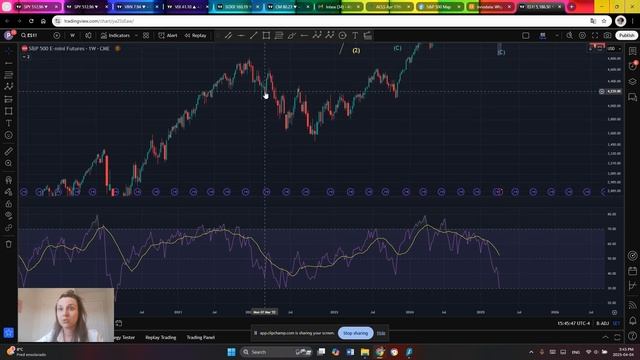Select the Measure ruler tool in left sidebar
Image resolution: width=640 pixels, height=360 pixels.
tap(9, 151)
